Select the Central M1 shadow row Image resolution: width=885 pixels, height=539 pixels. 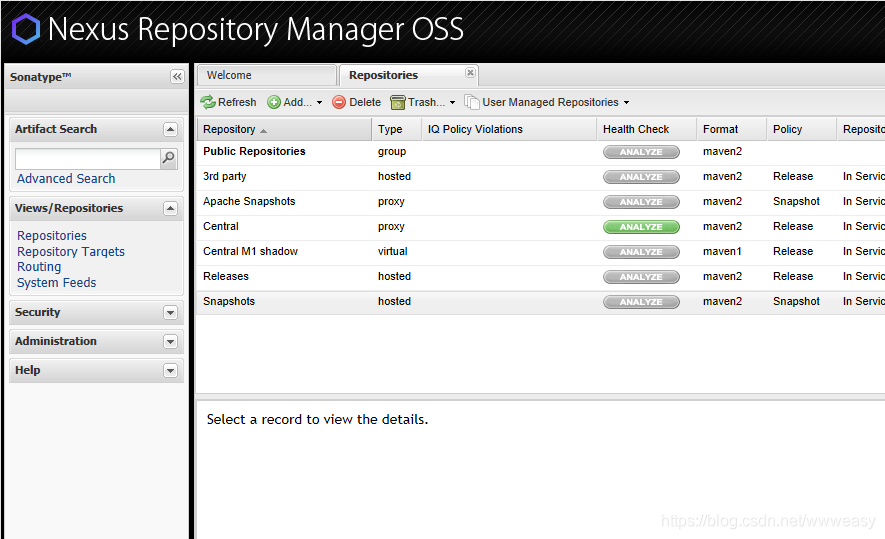coord(541,251)
